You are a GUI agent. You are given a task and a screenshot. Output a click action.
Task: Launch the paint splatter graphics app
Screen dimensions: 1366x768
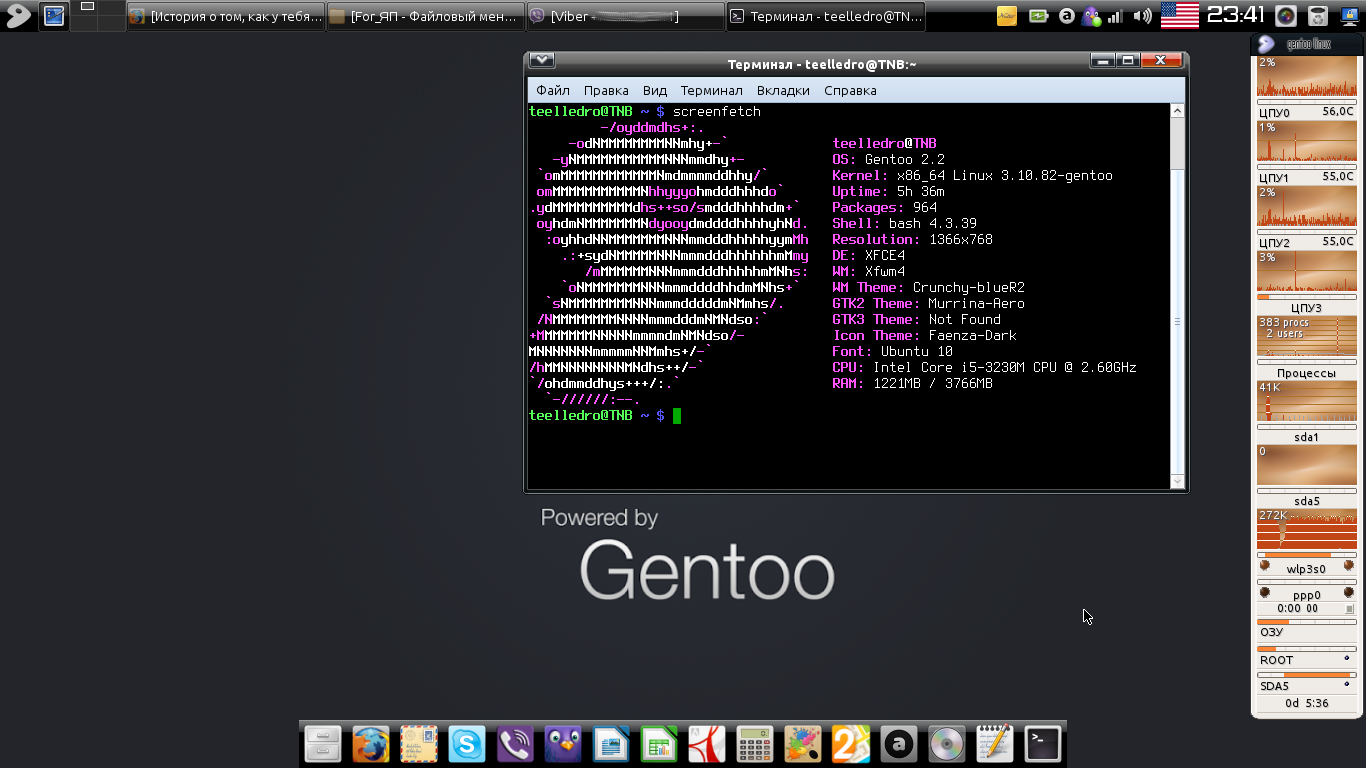coord(803,744)
